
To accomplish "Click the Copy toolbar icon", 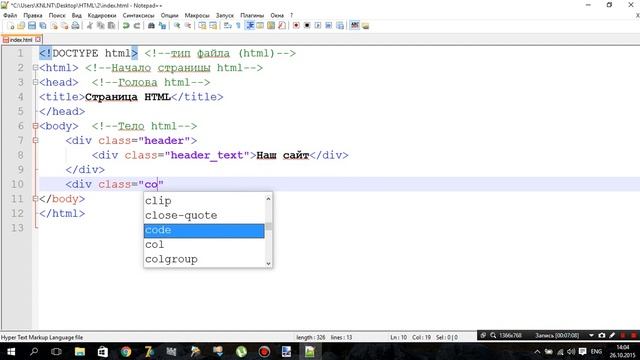I will (100, 26).
